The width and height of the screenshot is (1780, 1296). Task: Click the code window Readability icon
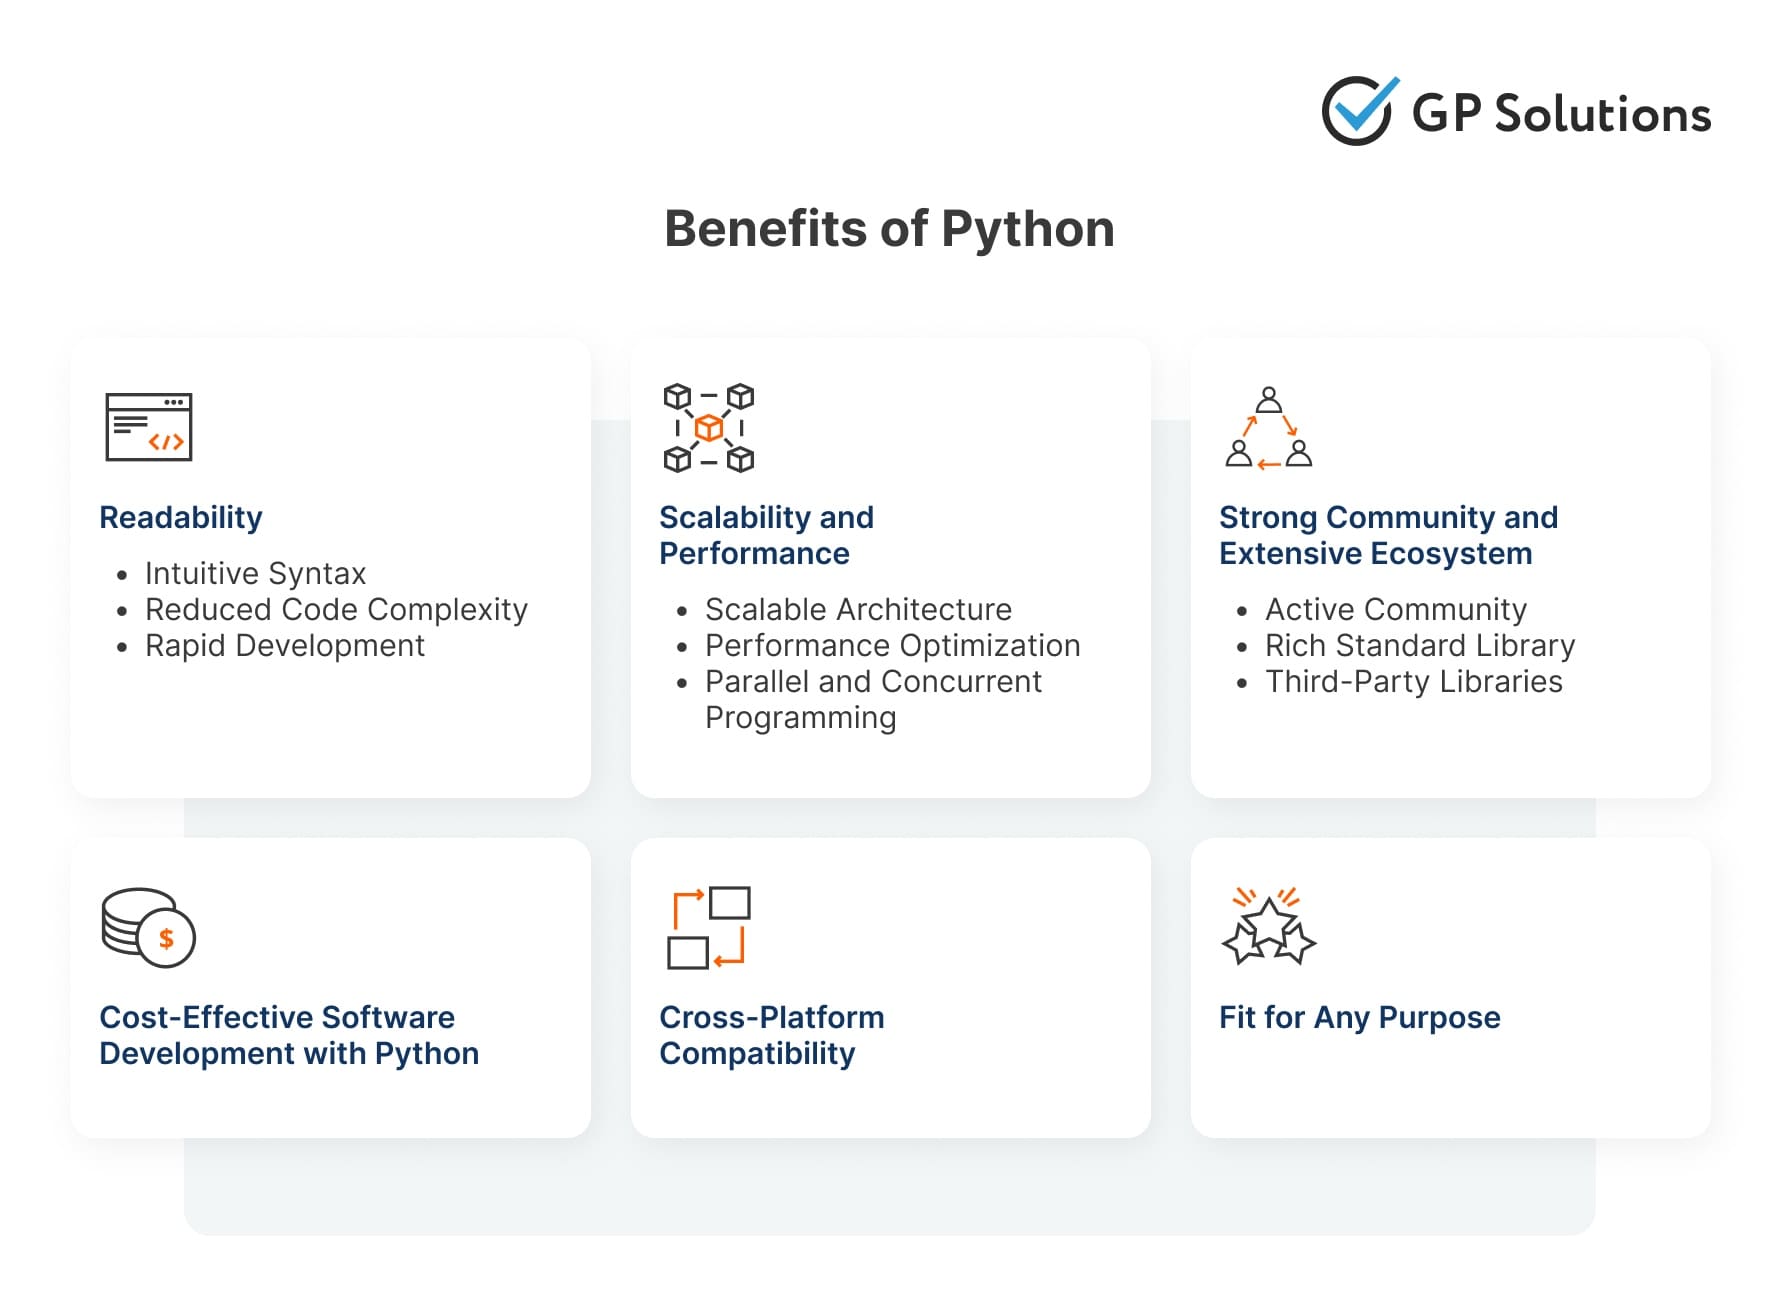148,427
